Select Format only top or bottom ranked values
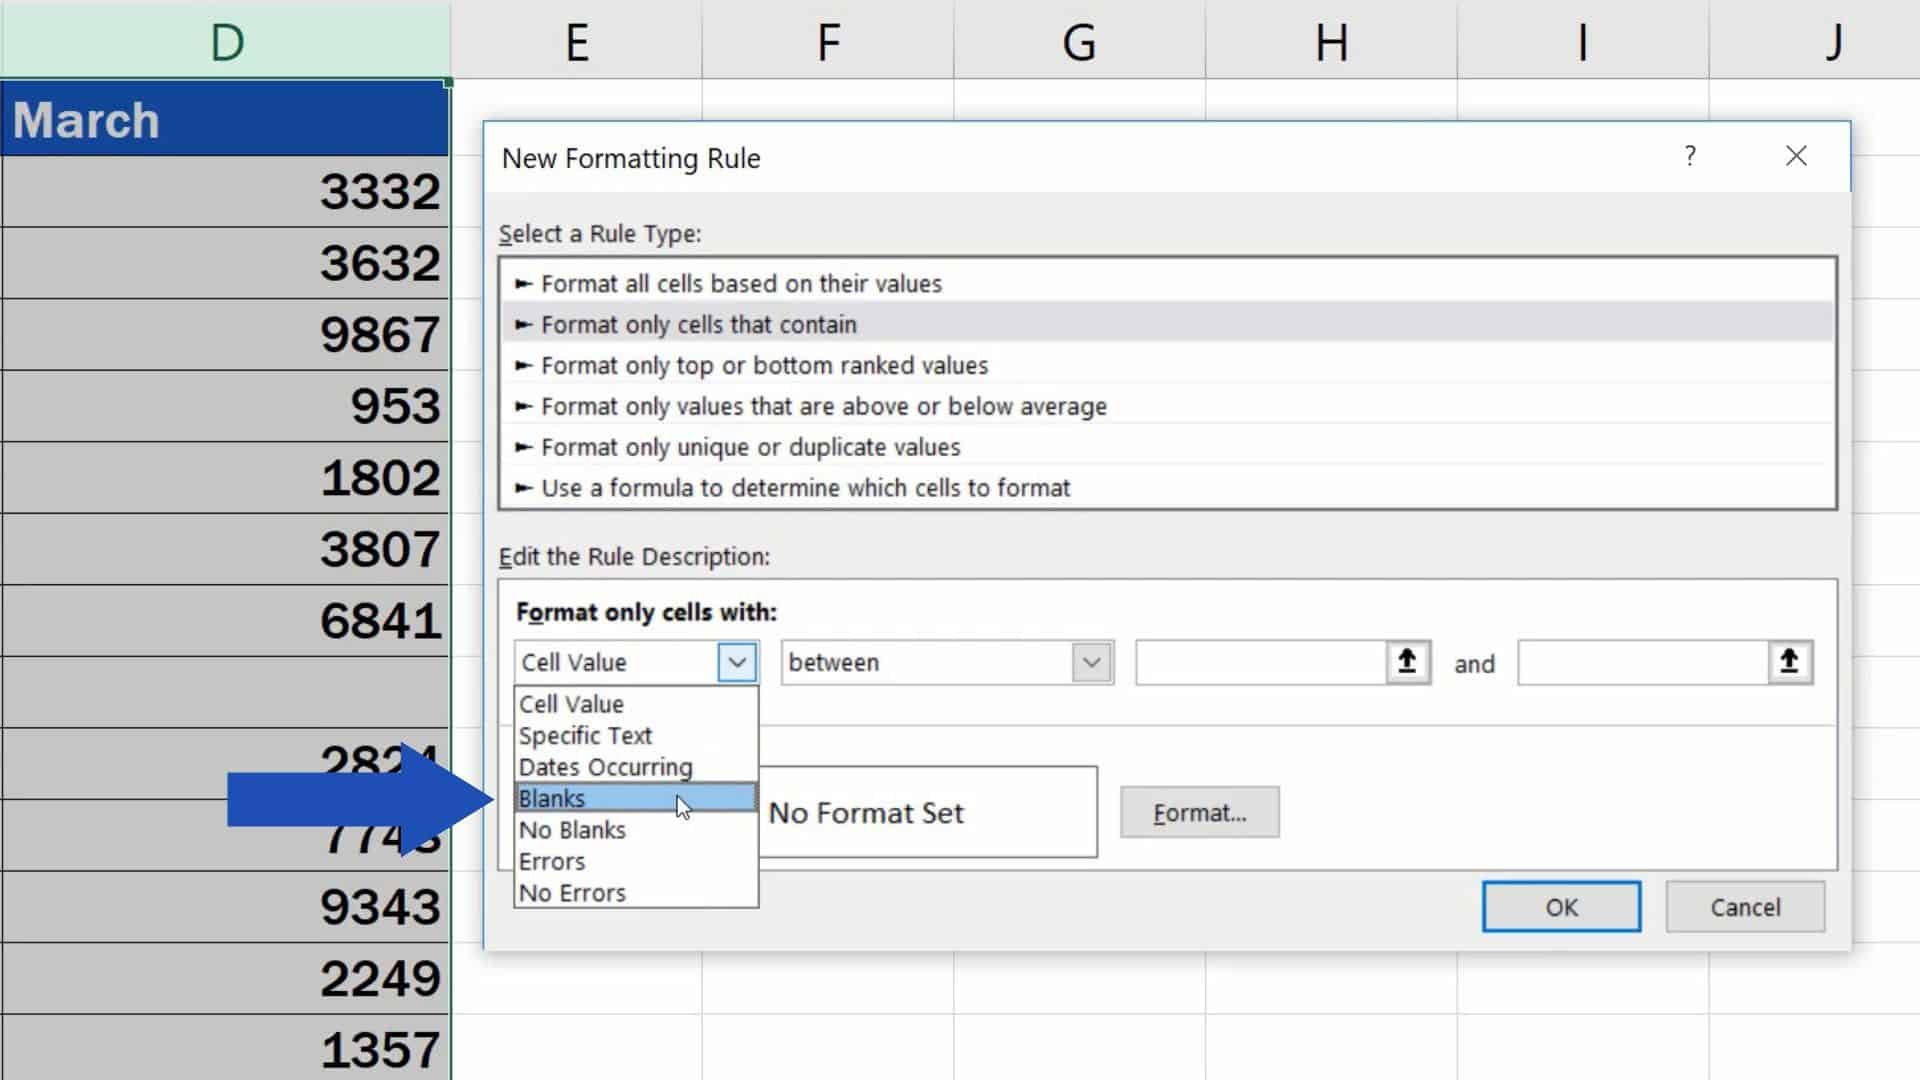The width and height of the screenshot is (1920, 1080). tap(764, 365)
